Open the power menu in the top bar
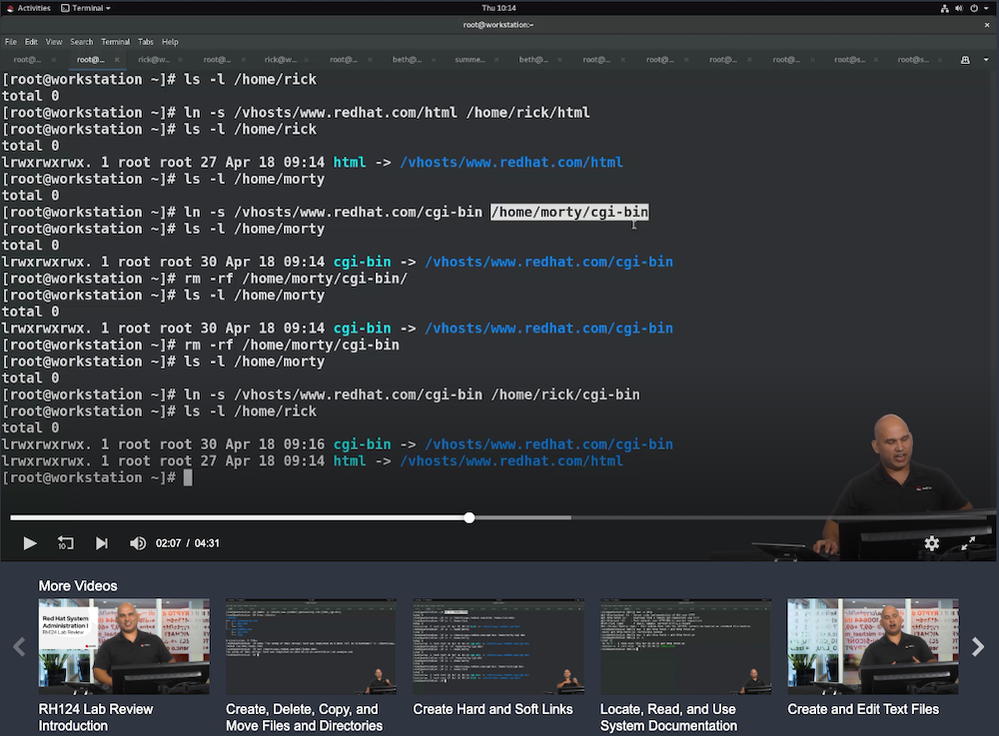The height and width of the screenshot is (736, 999). 974,8
